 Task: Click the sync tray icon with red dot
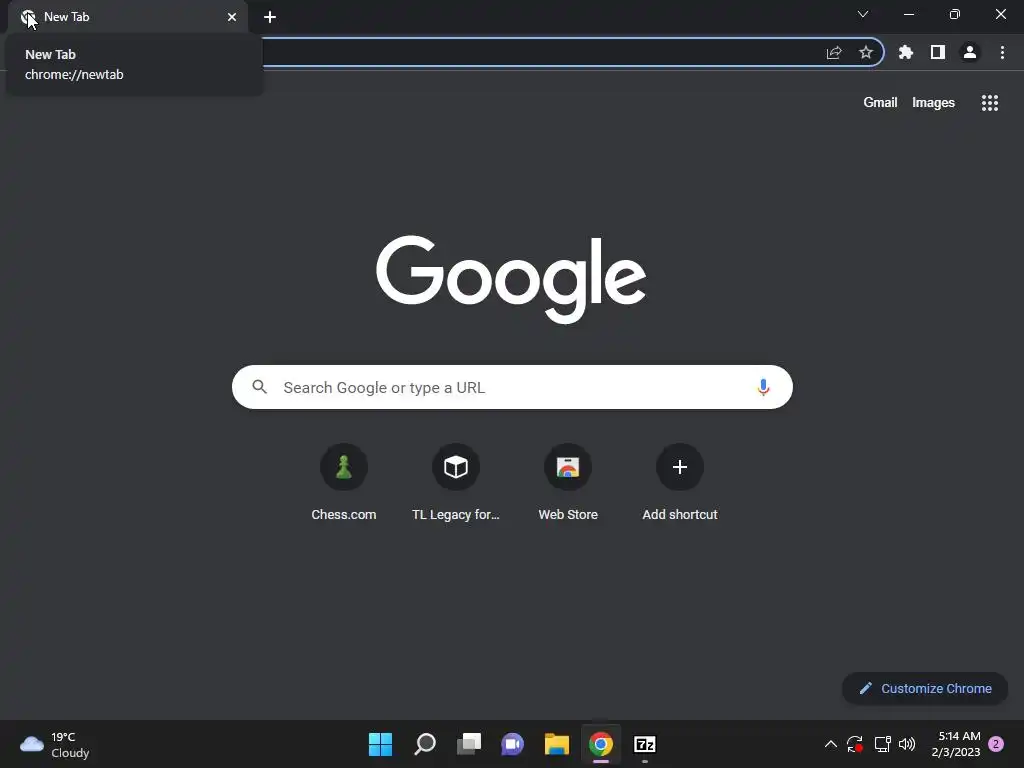[855, 744]
